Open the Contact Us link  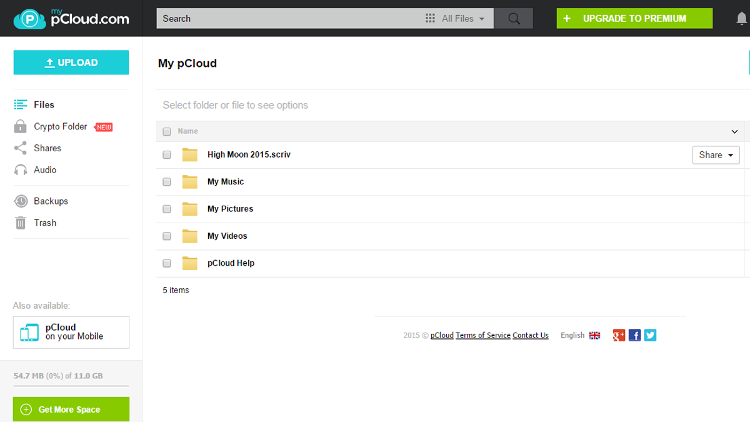click(530, 335)
